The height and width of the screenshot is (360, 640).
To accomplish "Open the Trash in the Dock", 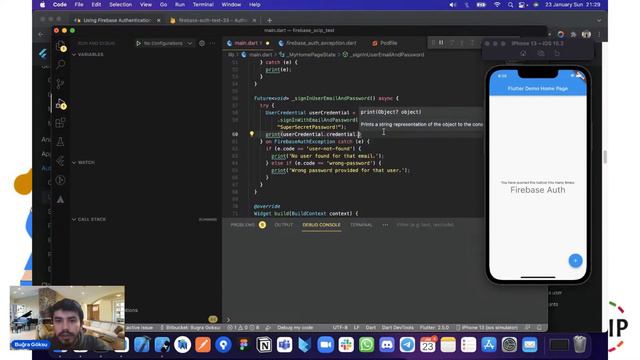I will click(x=580, y=344).
